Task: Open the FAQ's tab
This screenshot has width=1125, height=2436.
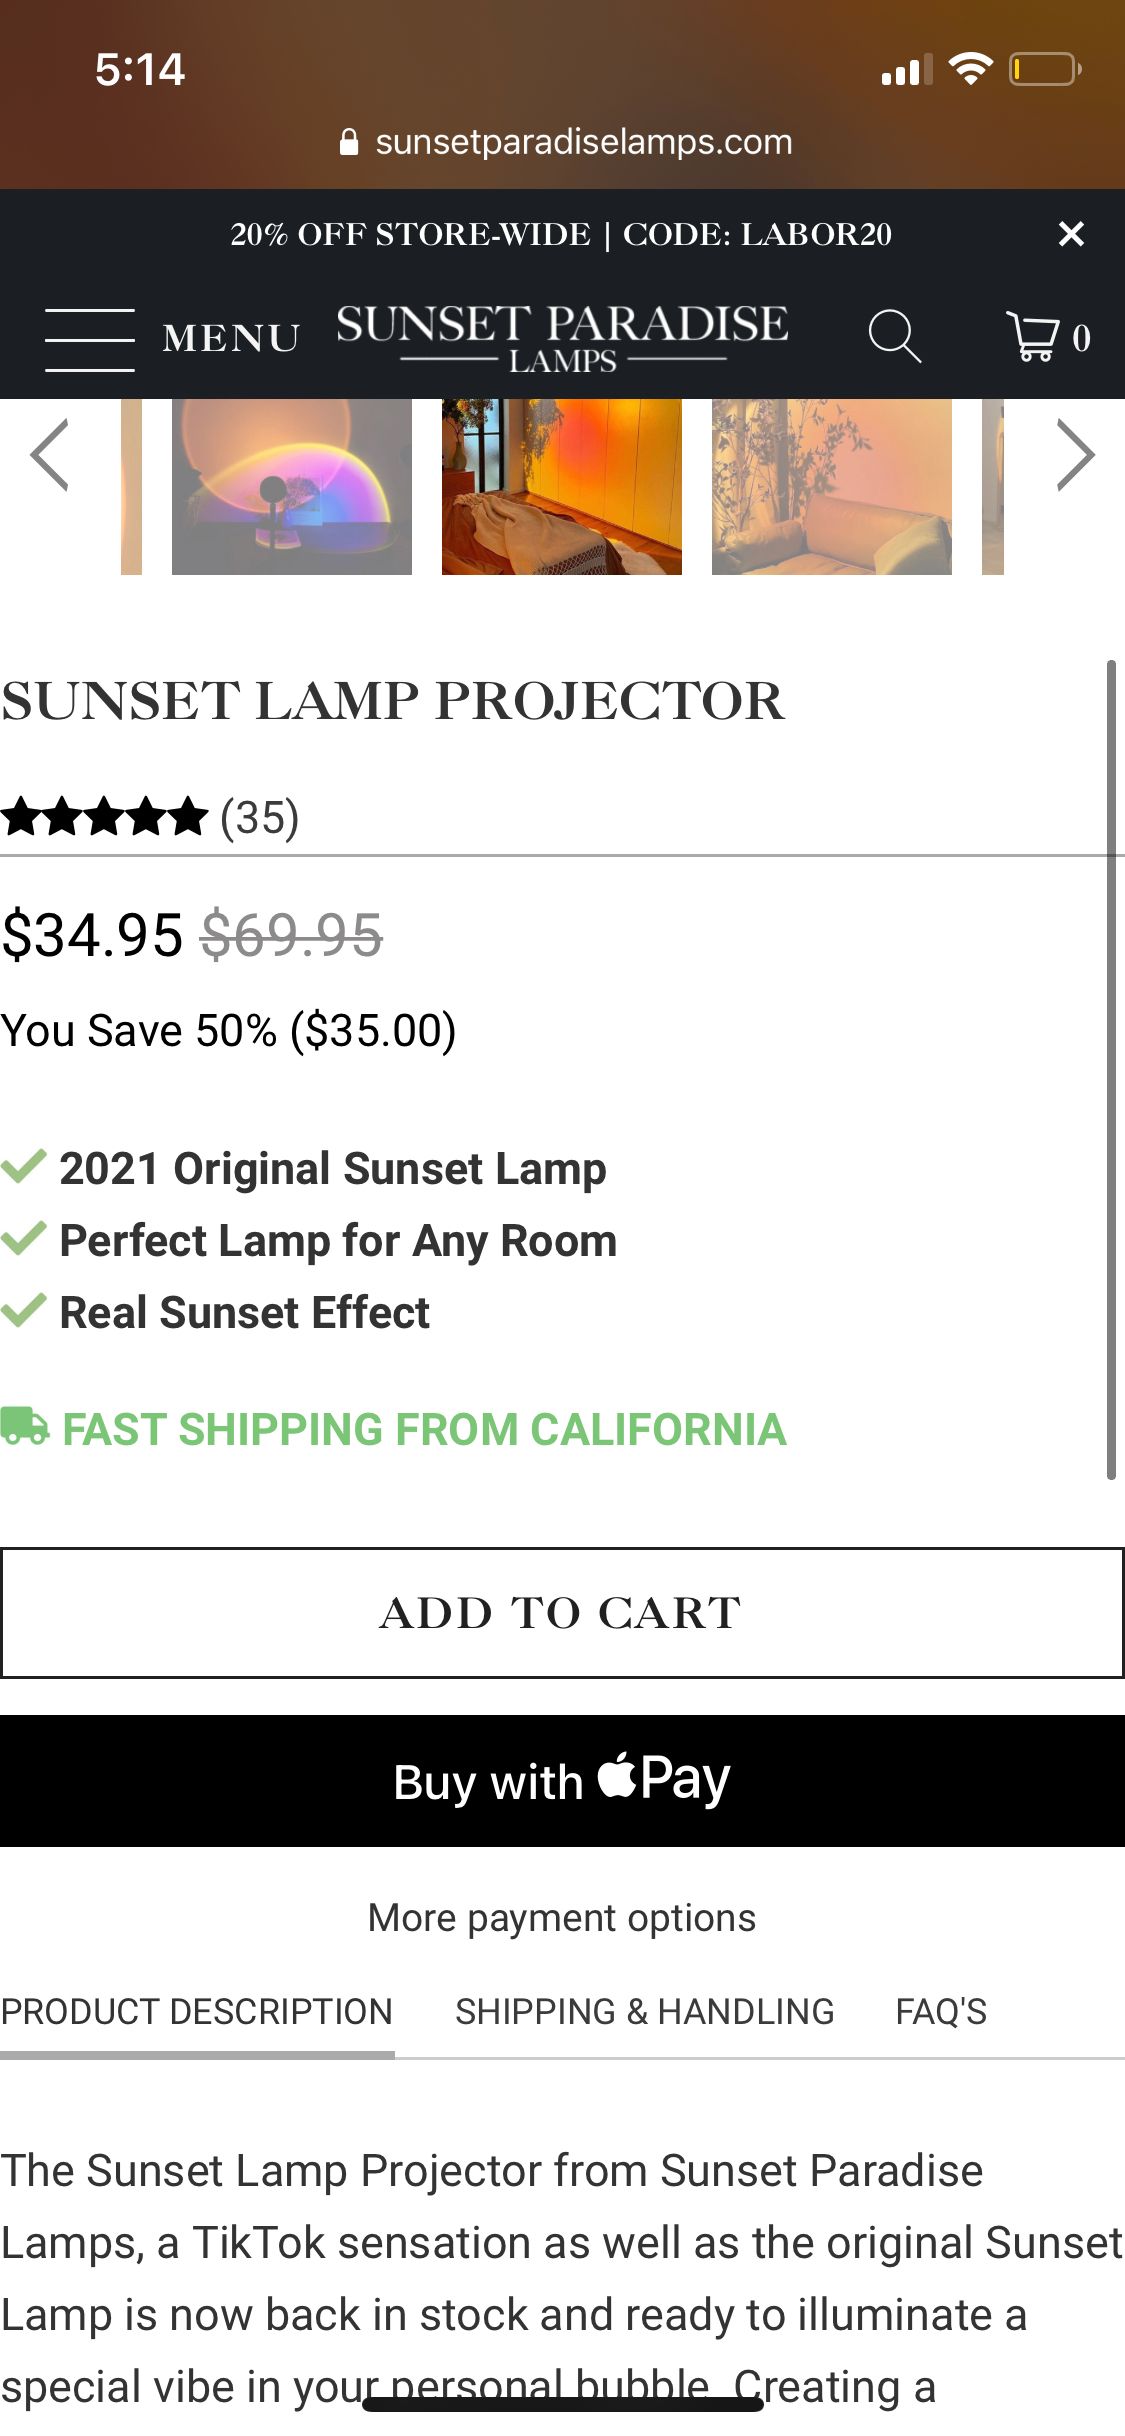Action: tap(941, 2011)
